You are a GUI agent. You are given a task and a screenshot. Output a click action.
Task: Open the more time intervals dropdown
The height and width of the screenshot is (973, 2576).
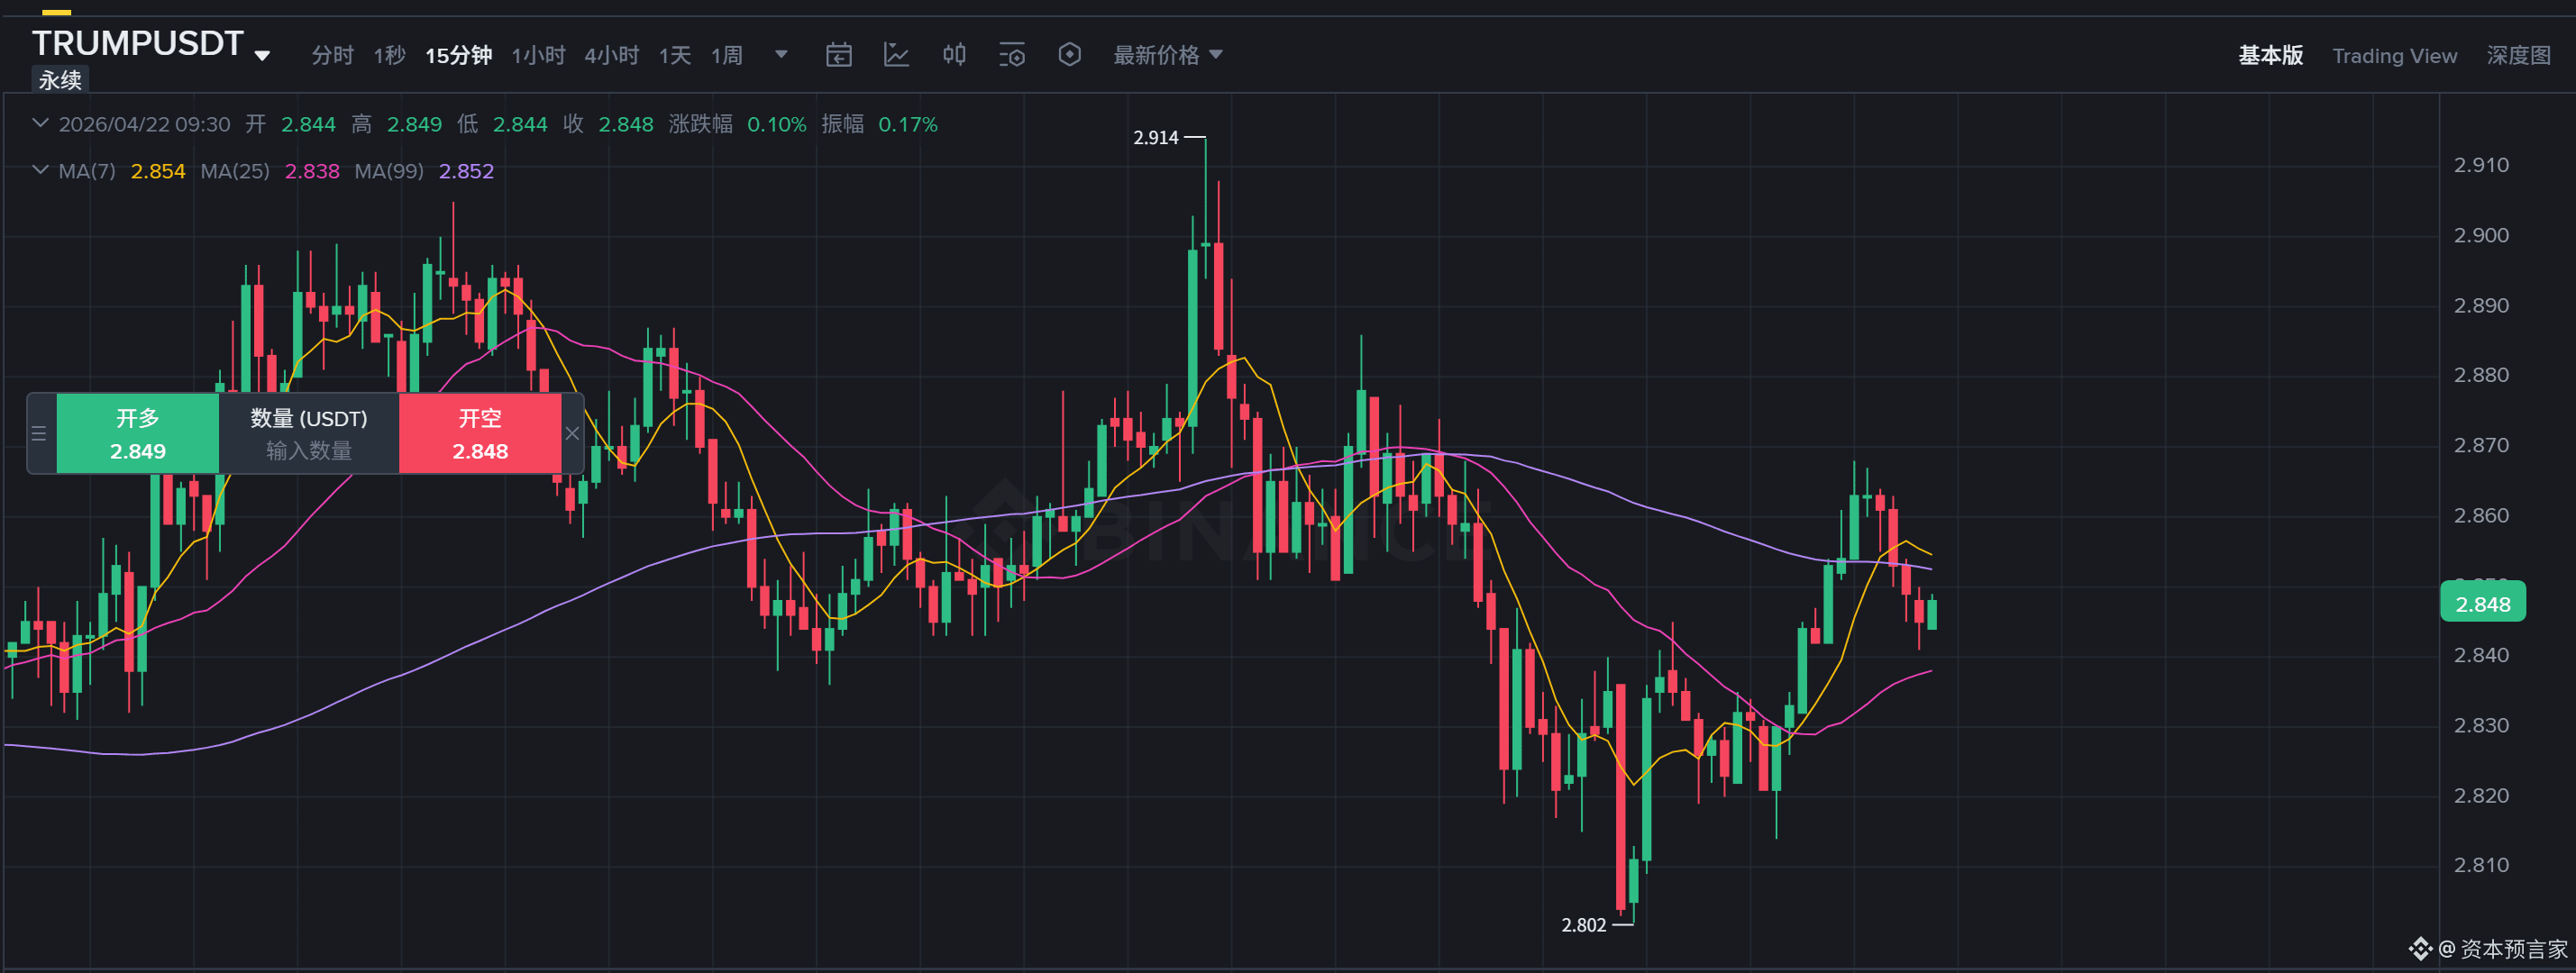pos(781,54)
